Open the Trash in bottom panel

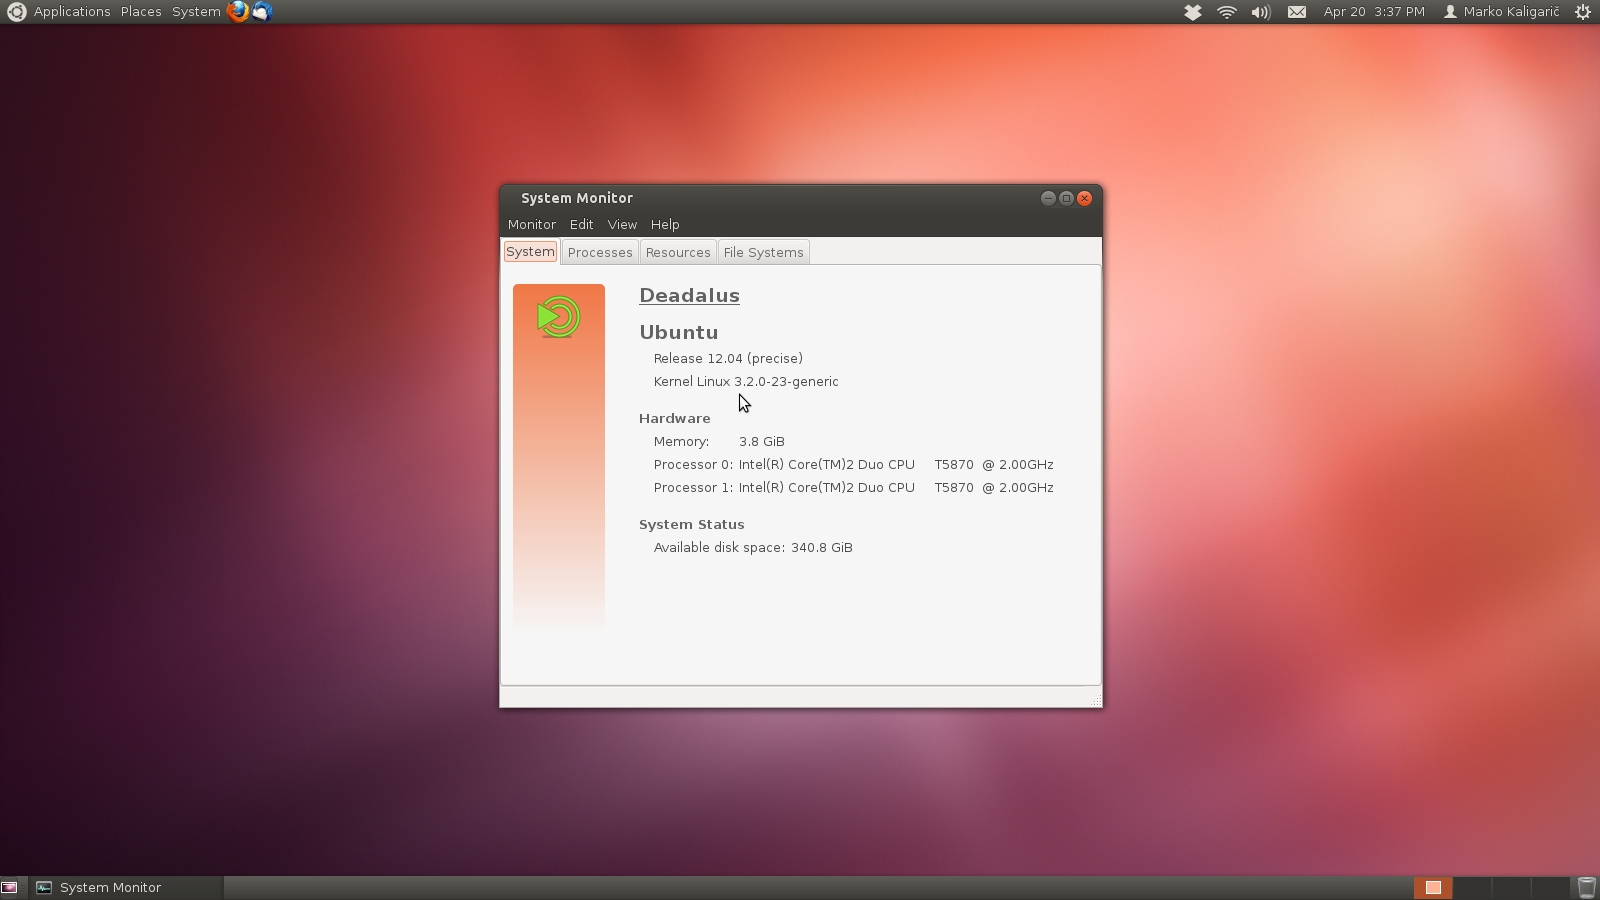click(1586, 888)
